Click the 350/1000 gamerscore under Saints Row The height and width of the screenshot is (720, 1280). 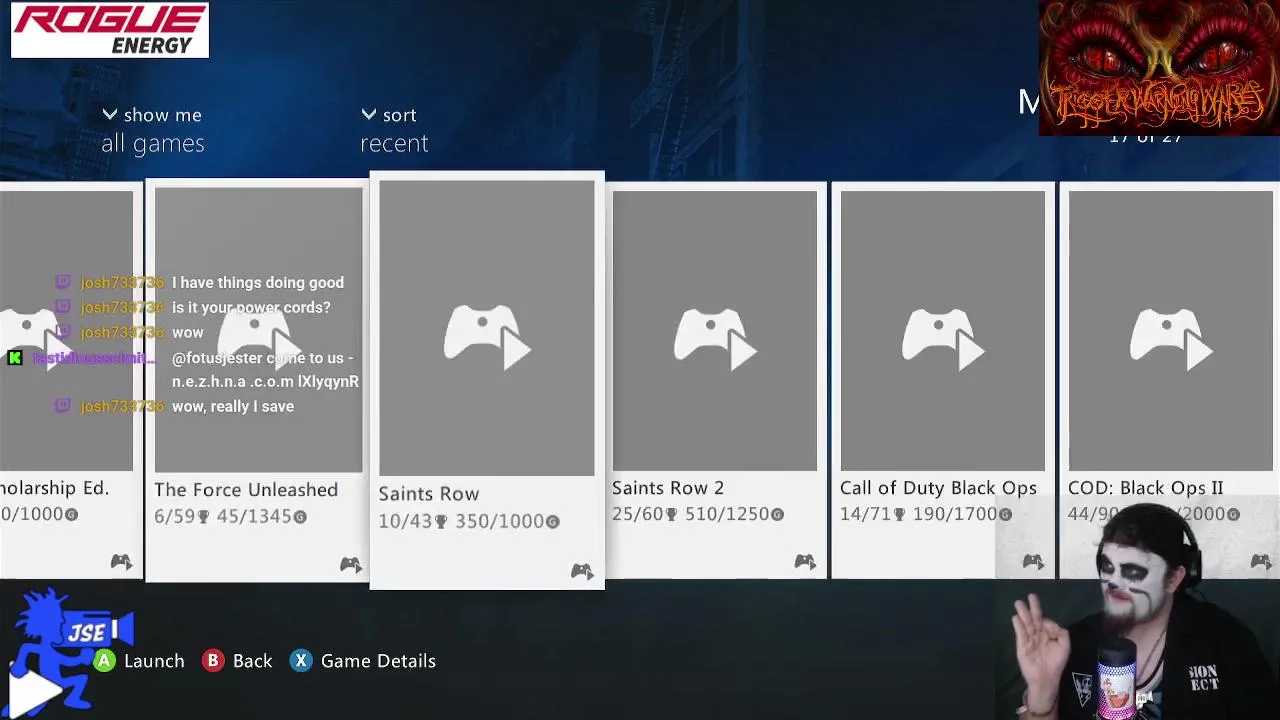(x=507, y=521)
